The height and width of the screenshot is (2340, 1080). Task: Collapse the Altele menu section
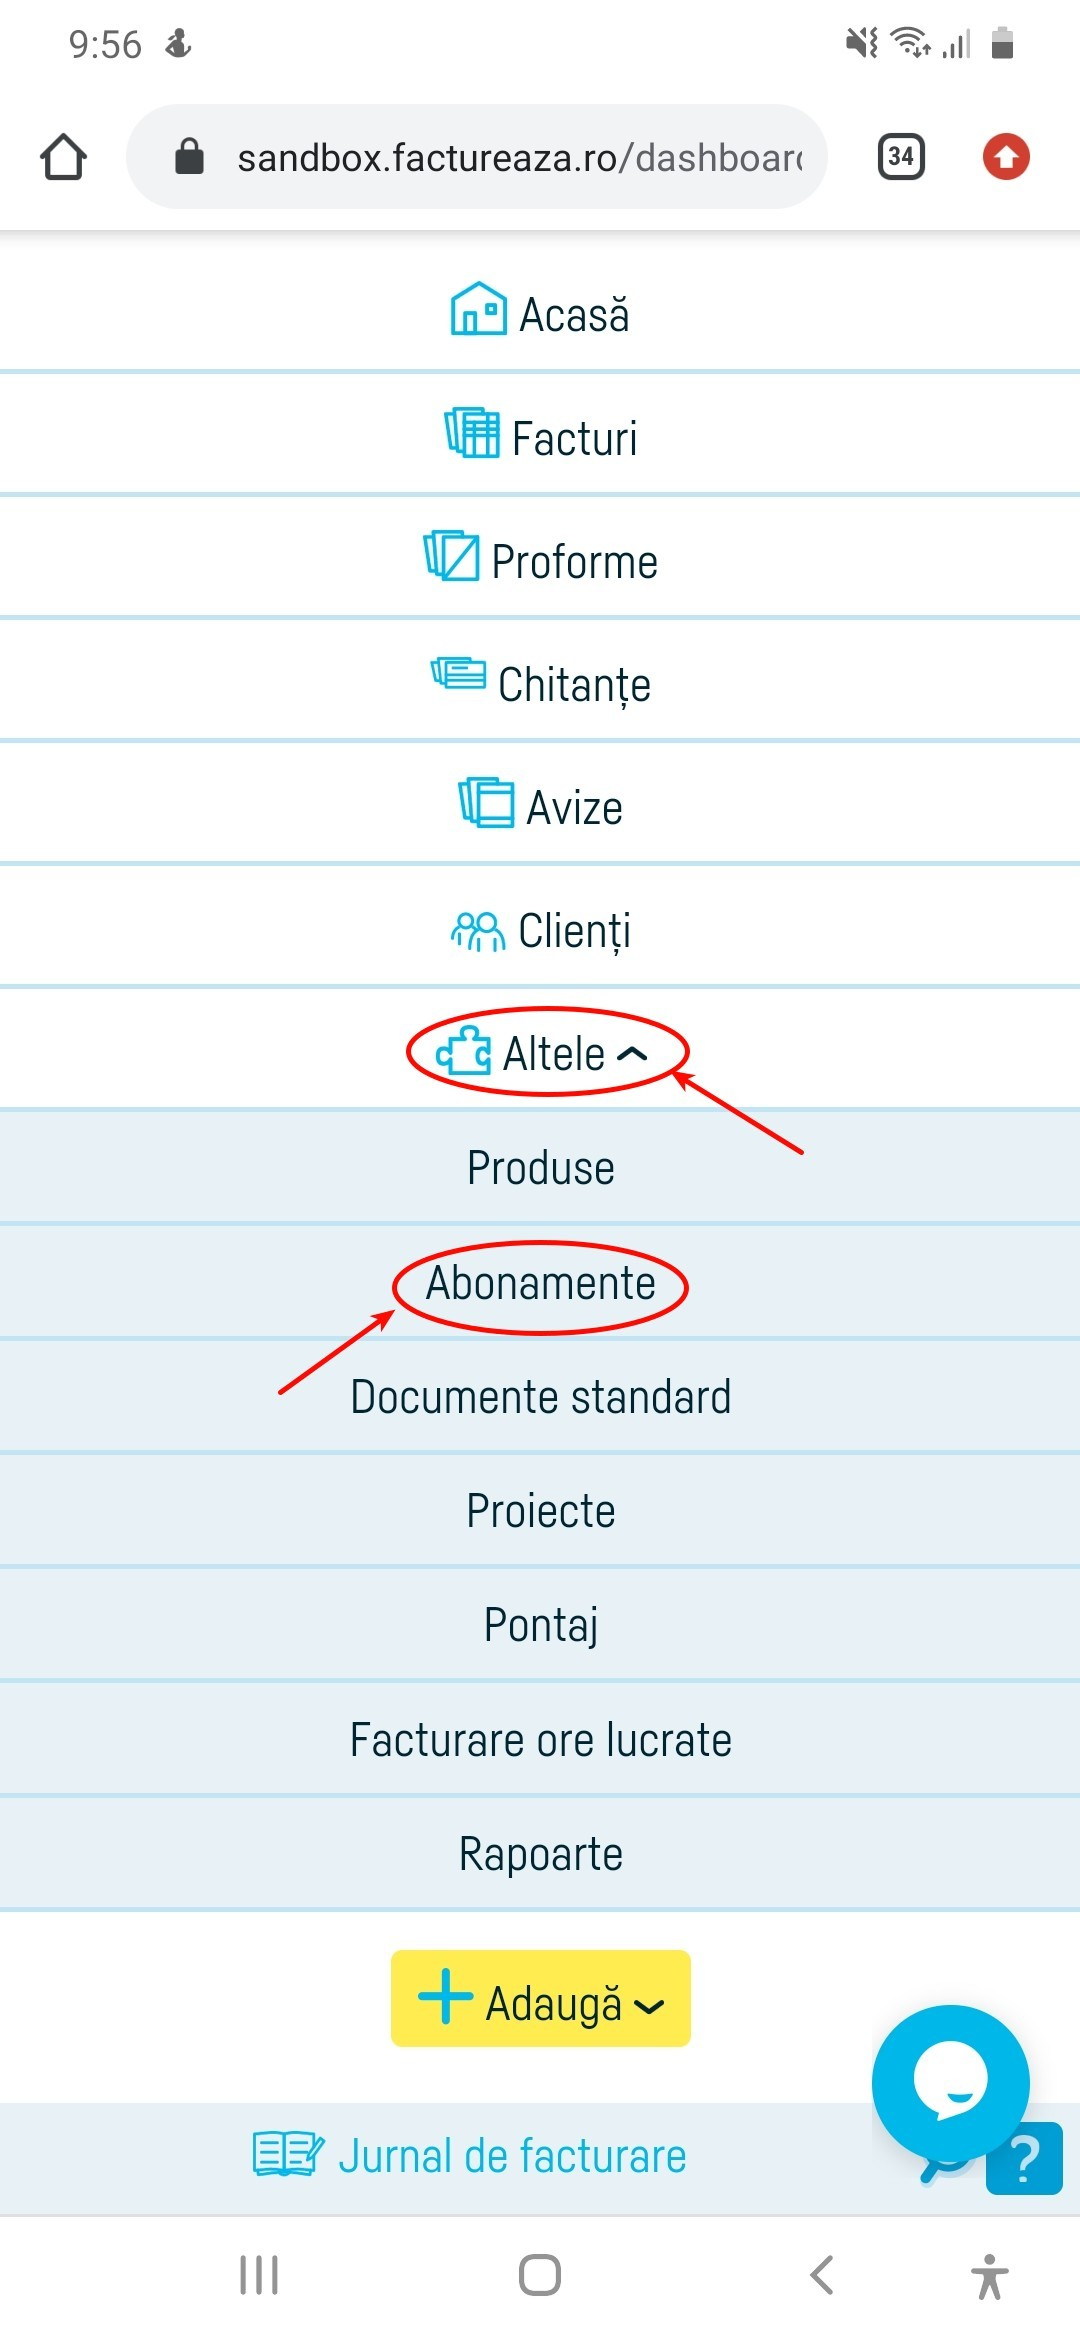tap(545, 1053)
